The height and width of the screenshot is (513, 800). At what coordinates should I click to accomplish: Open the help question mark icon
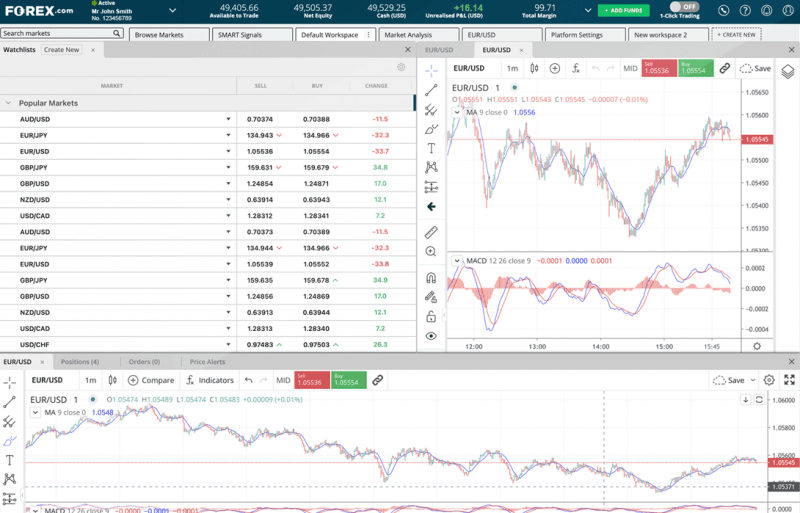coord(745,10)
